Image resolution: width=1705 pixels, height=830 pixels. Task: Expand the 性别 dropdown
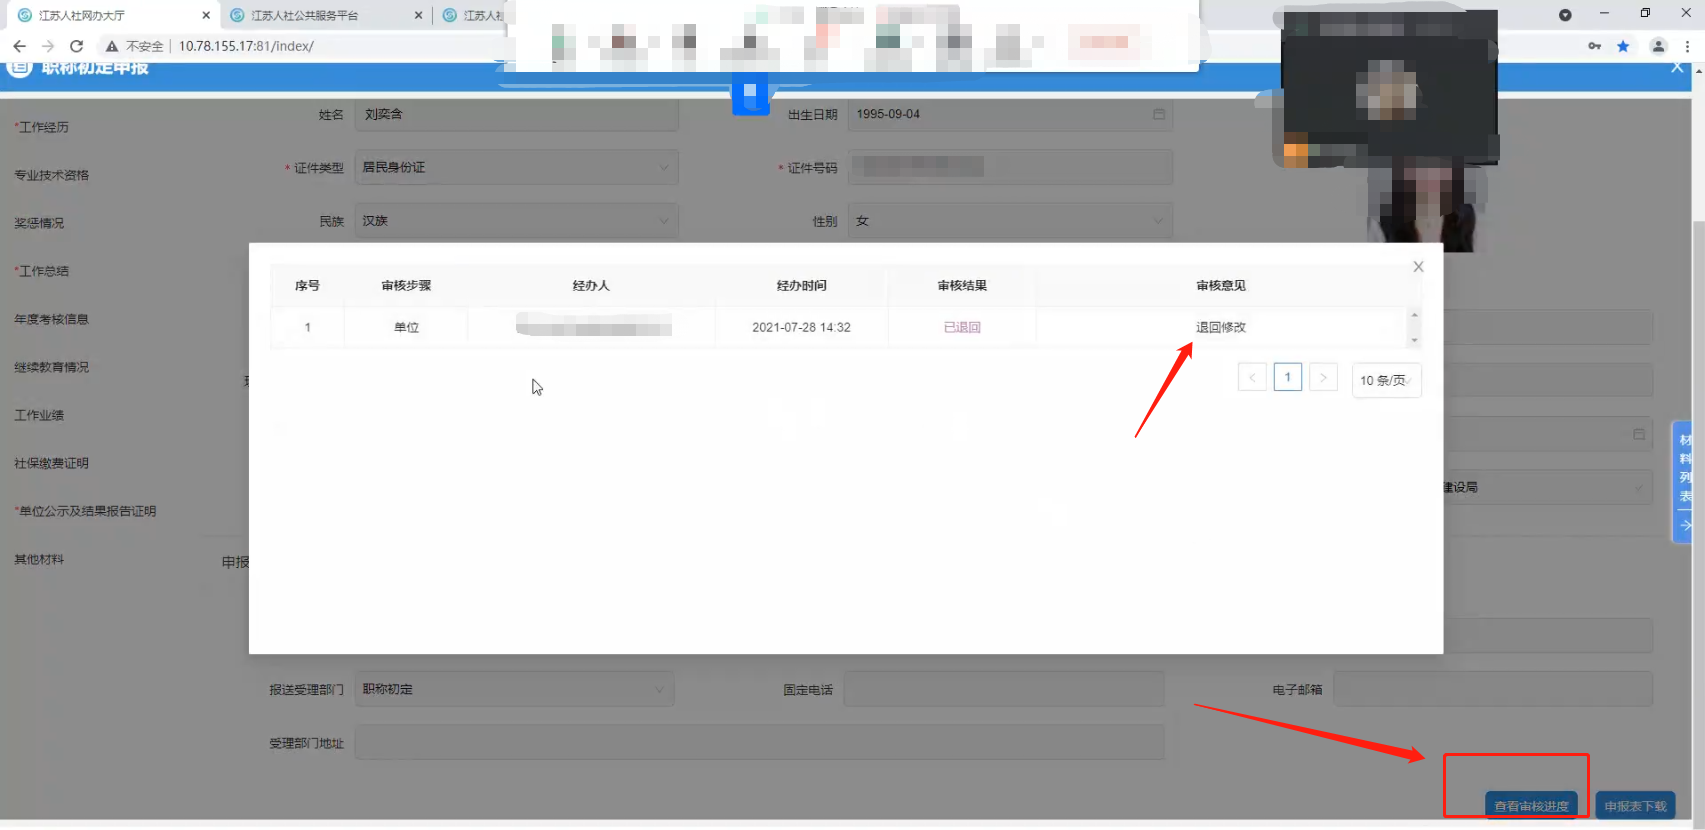[1010, 221]
